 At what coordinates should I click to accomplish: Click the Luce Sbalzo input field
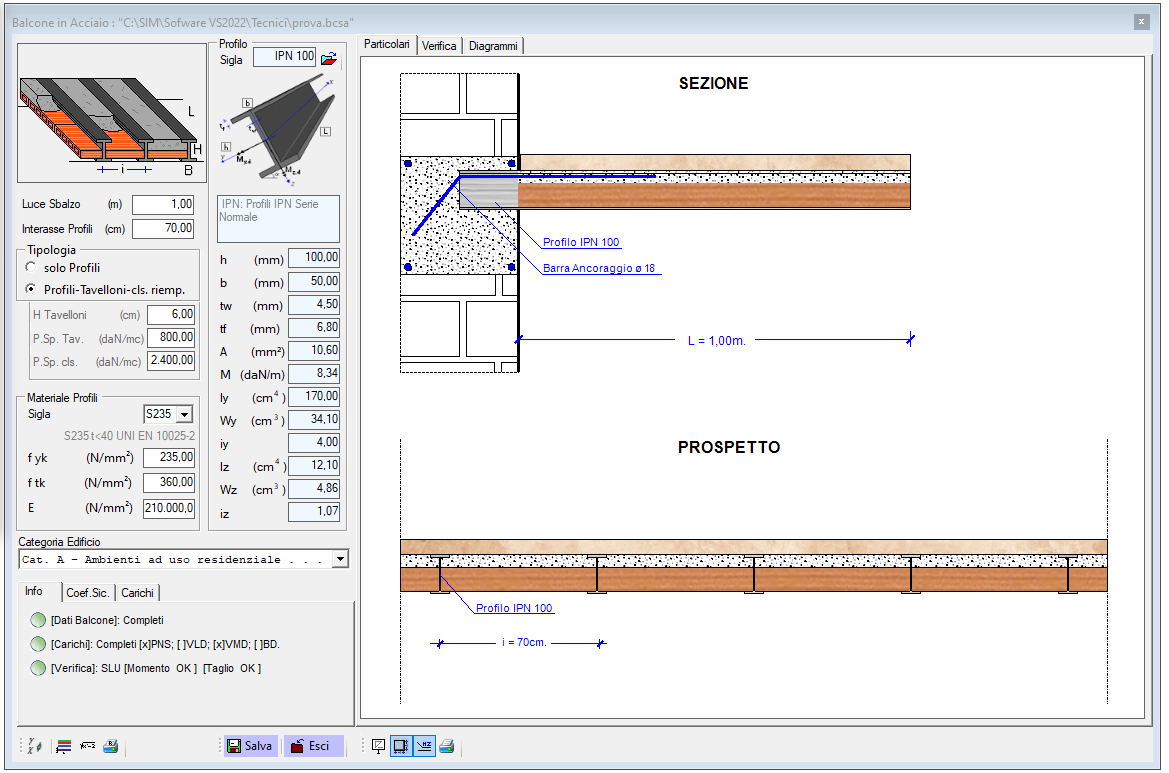[163, 204]
